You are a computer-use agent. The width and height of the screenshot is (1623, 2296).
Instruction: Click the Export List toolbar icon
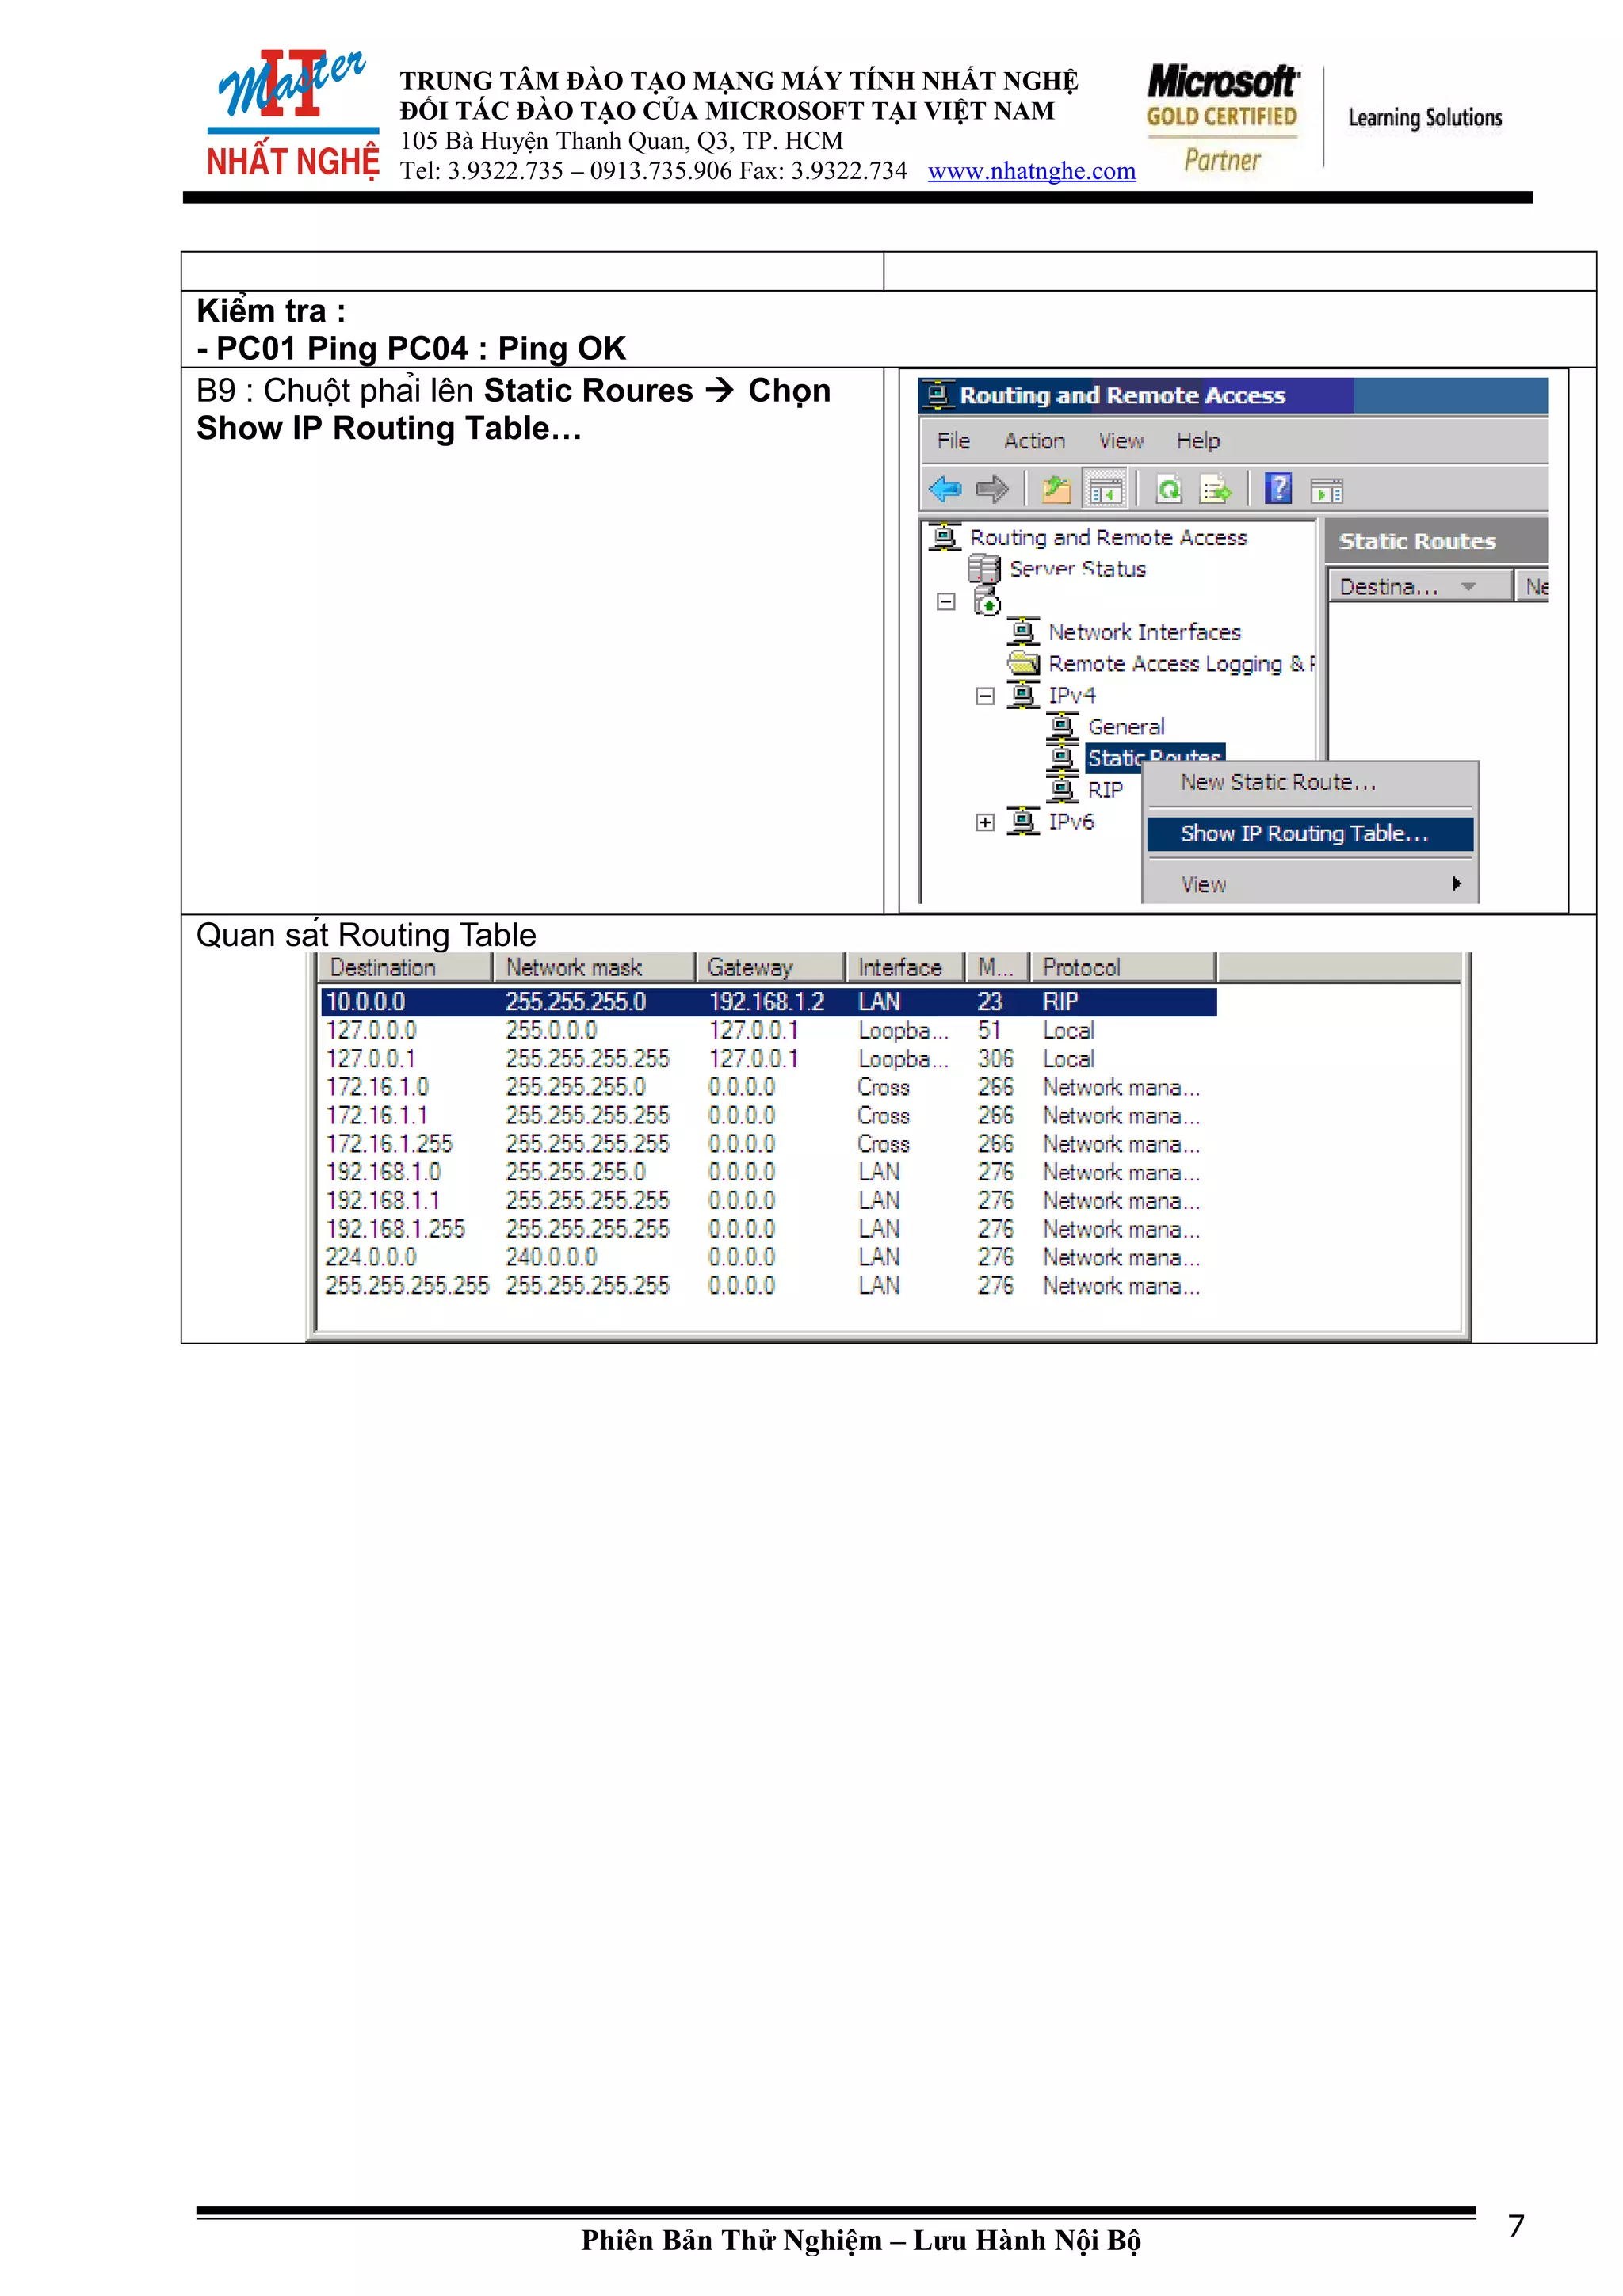tap(1216, 489)
